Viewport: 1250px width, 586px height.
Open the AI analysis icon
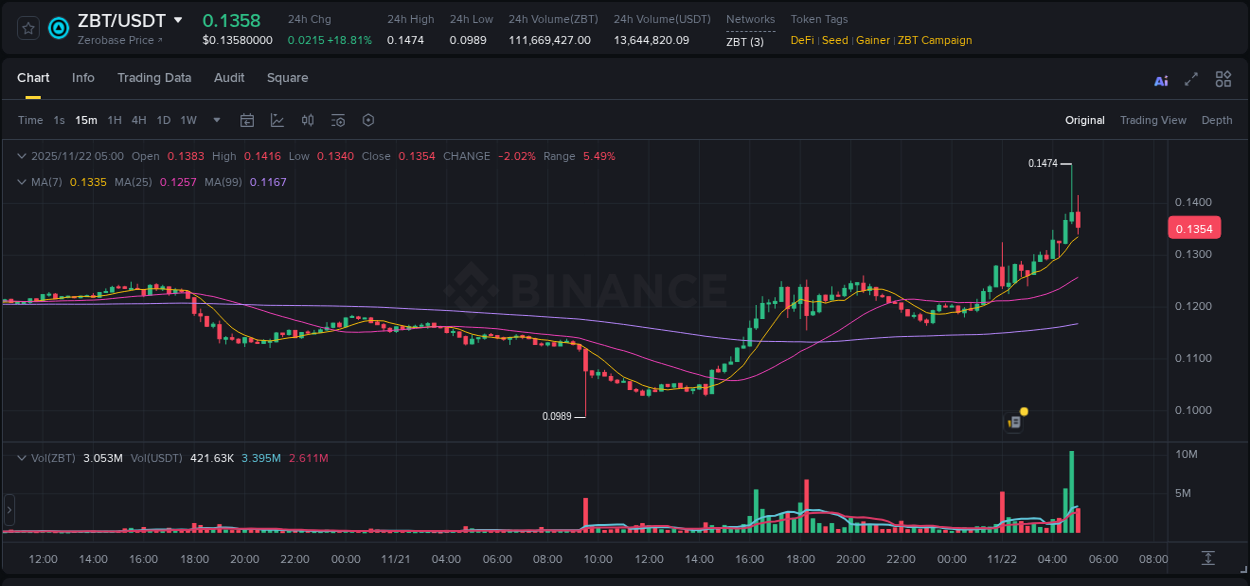coord(1160,79)
